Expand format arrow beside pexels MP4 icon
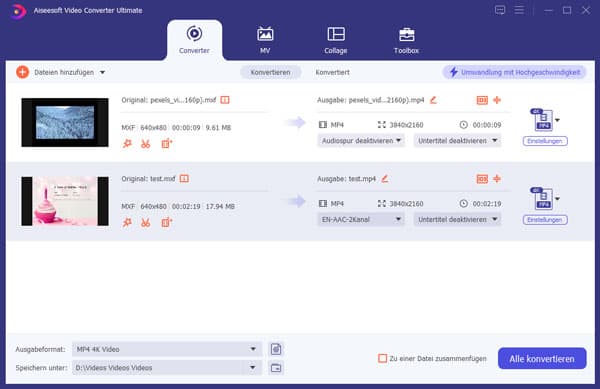This screenshot has height=389, width=600. pyautogui.click(x=558, y=120)
